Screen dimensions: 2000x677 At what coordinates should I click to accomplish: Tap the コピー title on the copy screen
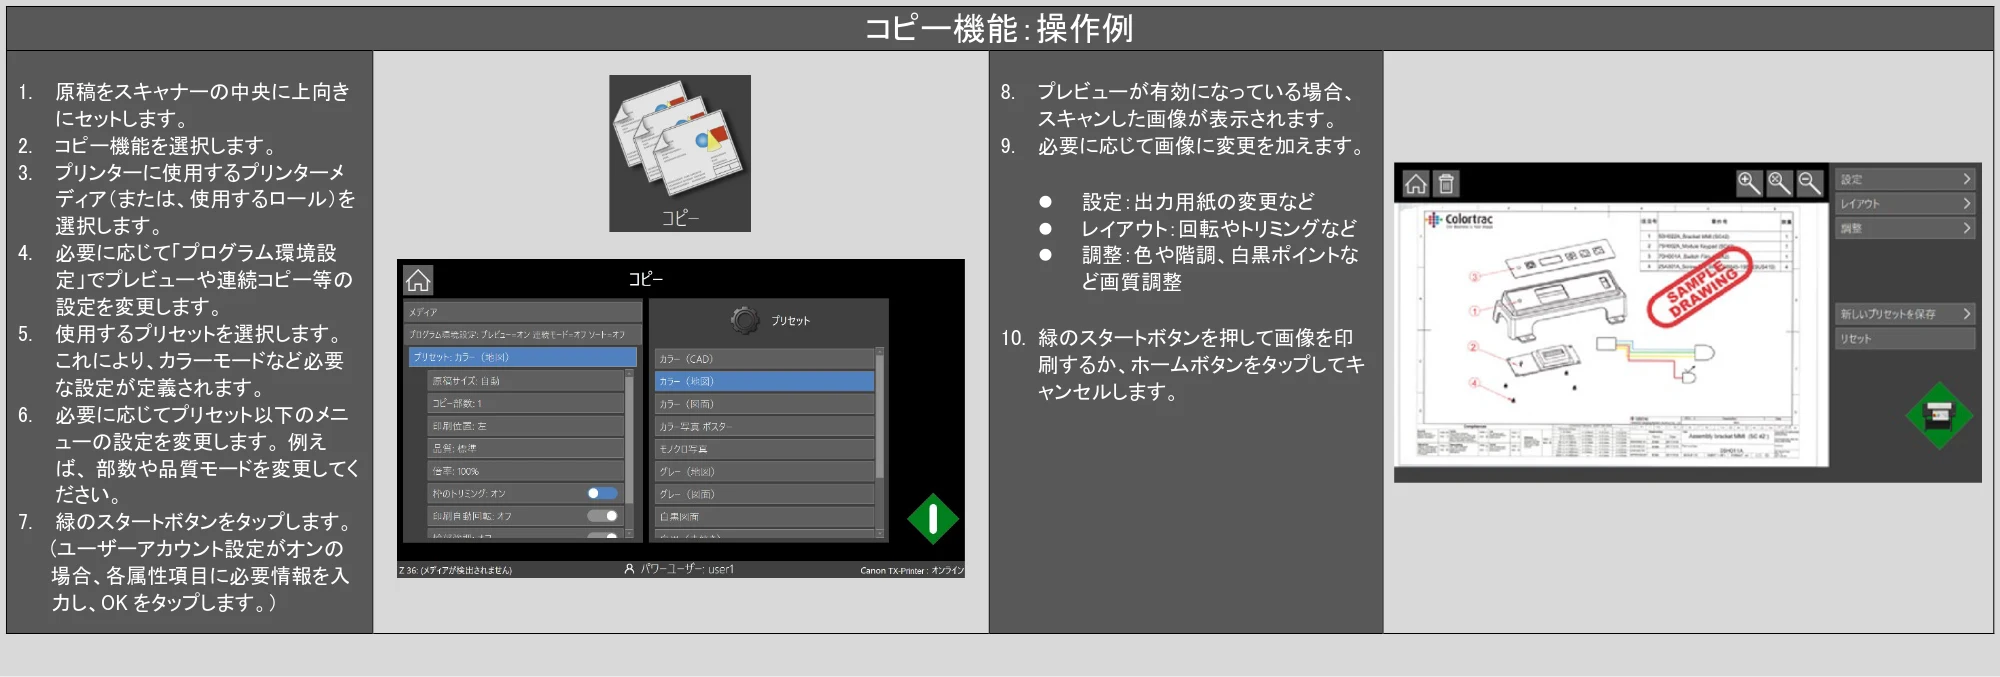coord(645,279)
